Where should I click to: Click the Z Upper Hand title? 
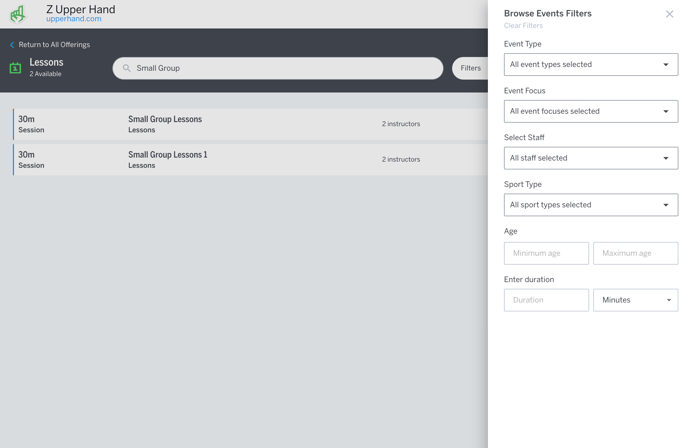coord(81,9)
